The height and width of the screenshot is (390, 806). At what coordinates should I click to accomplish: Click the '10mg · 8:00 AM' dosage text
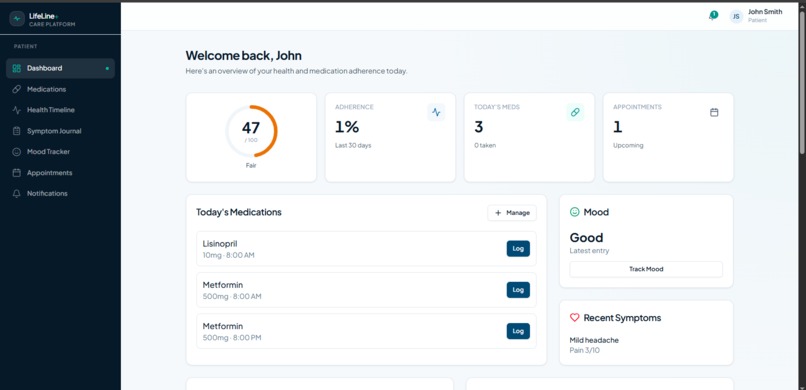228,255
